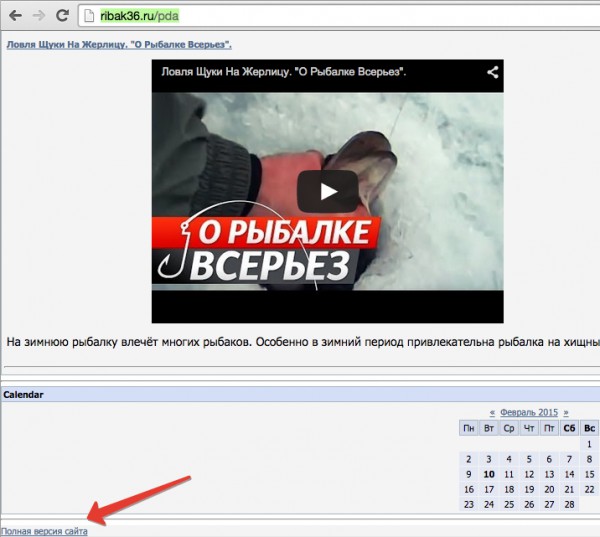This screenshot has height=537, width=600.
Task: Click the Вс weekday header
Action: pos(589,428)
